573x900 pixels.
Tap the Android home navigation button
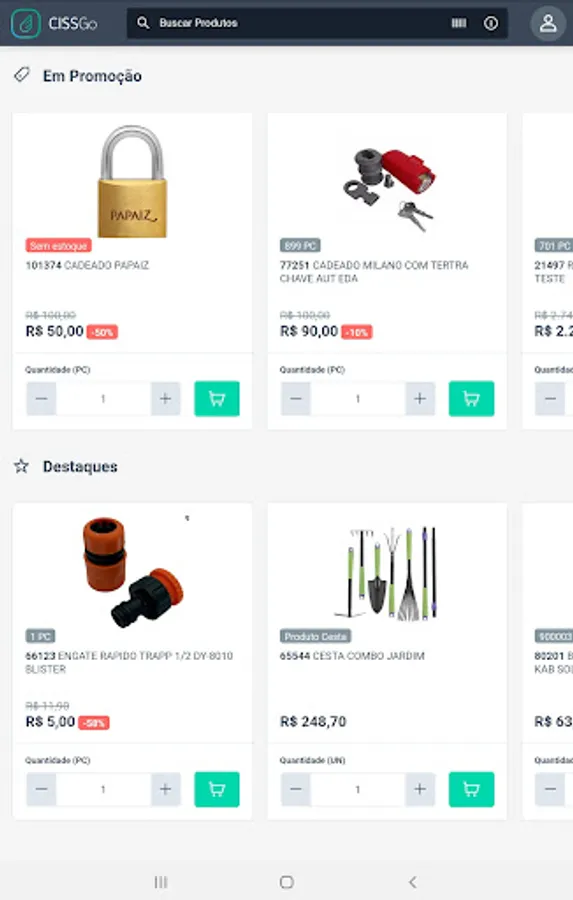coord(286,882)
